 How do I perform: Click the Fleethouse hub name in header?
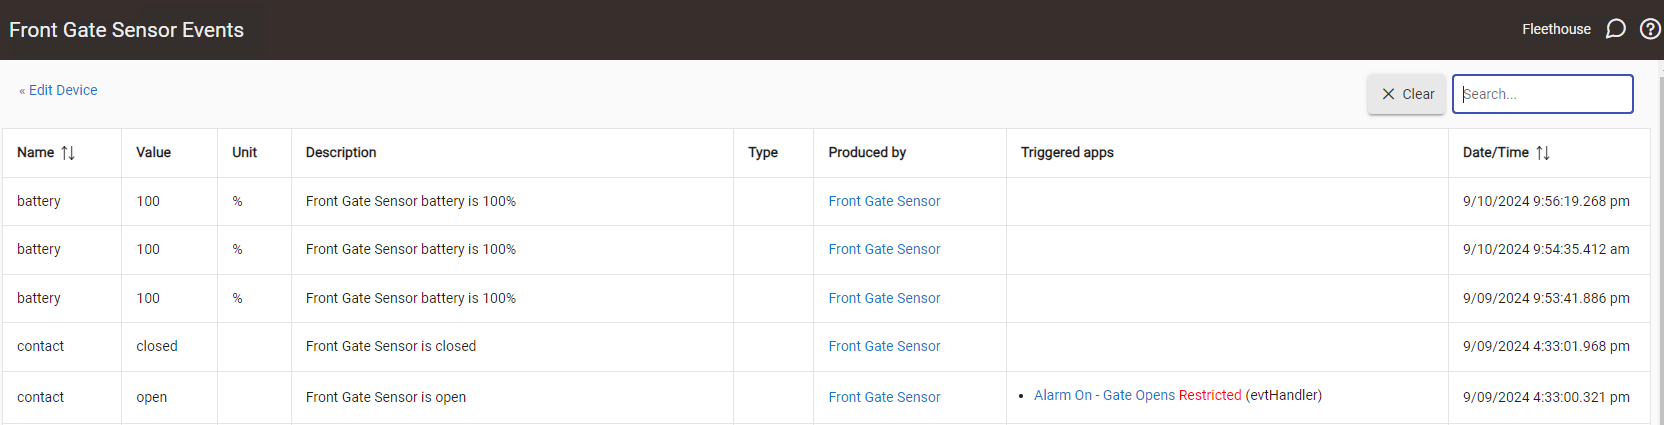point(1556,29)
